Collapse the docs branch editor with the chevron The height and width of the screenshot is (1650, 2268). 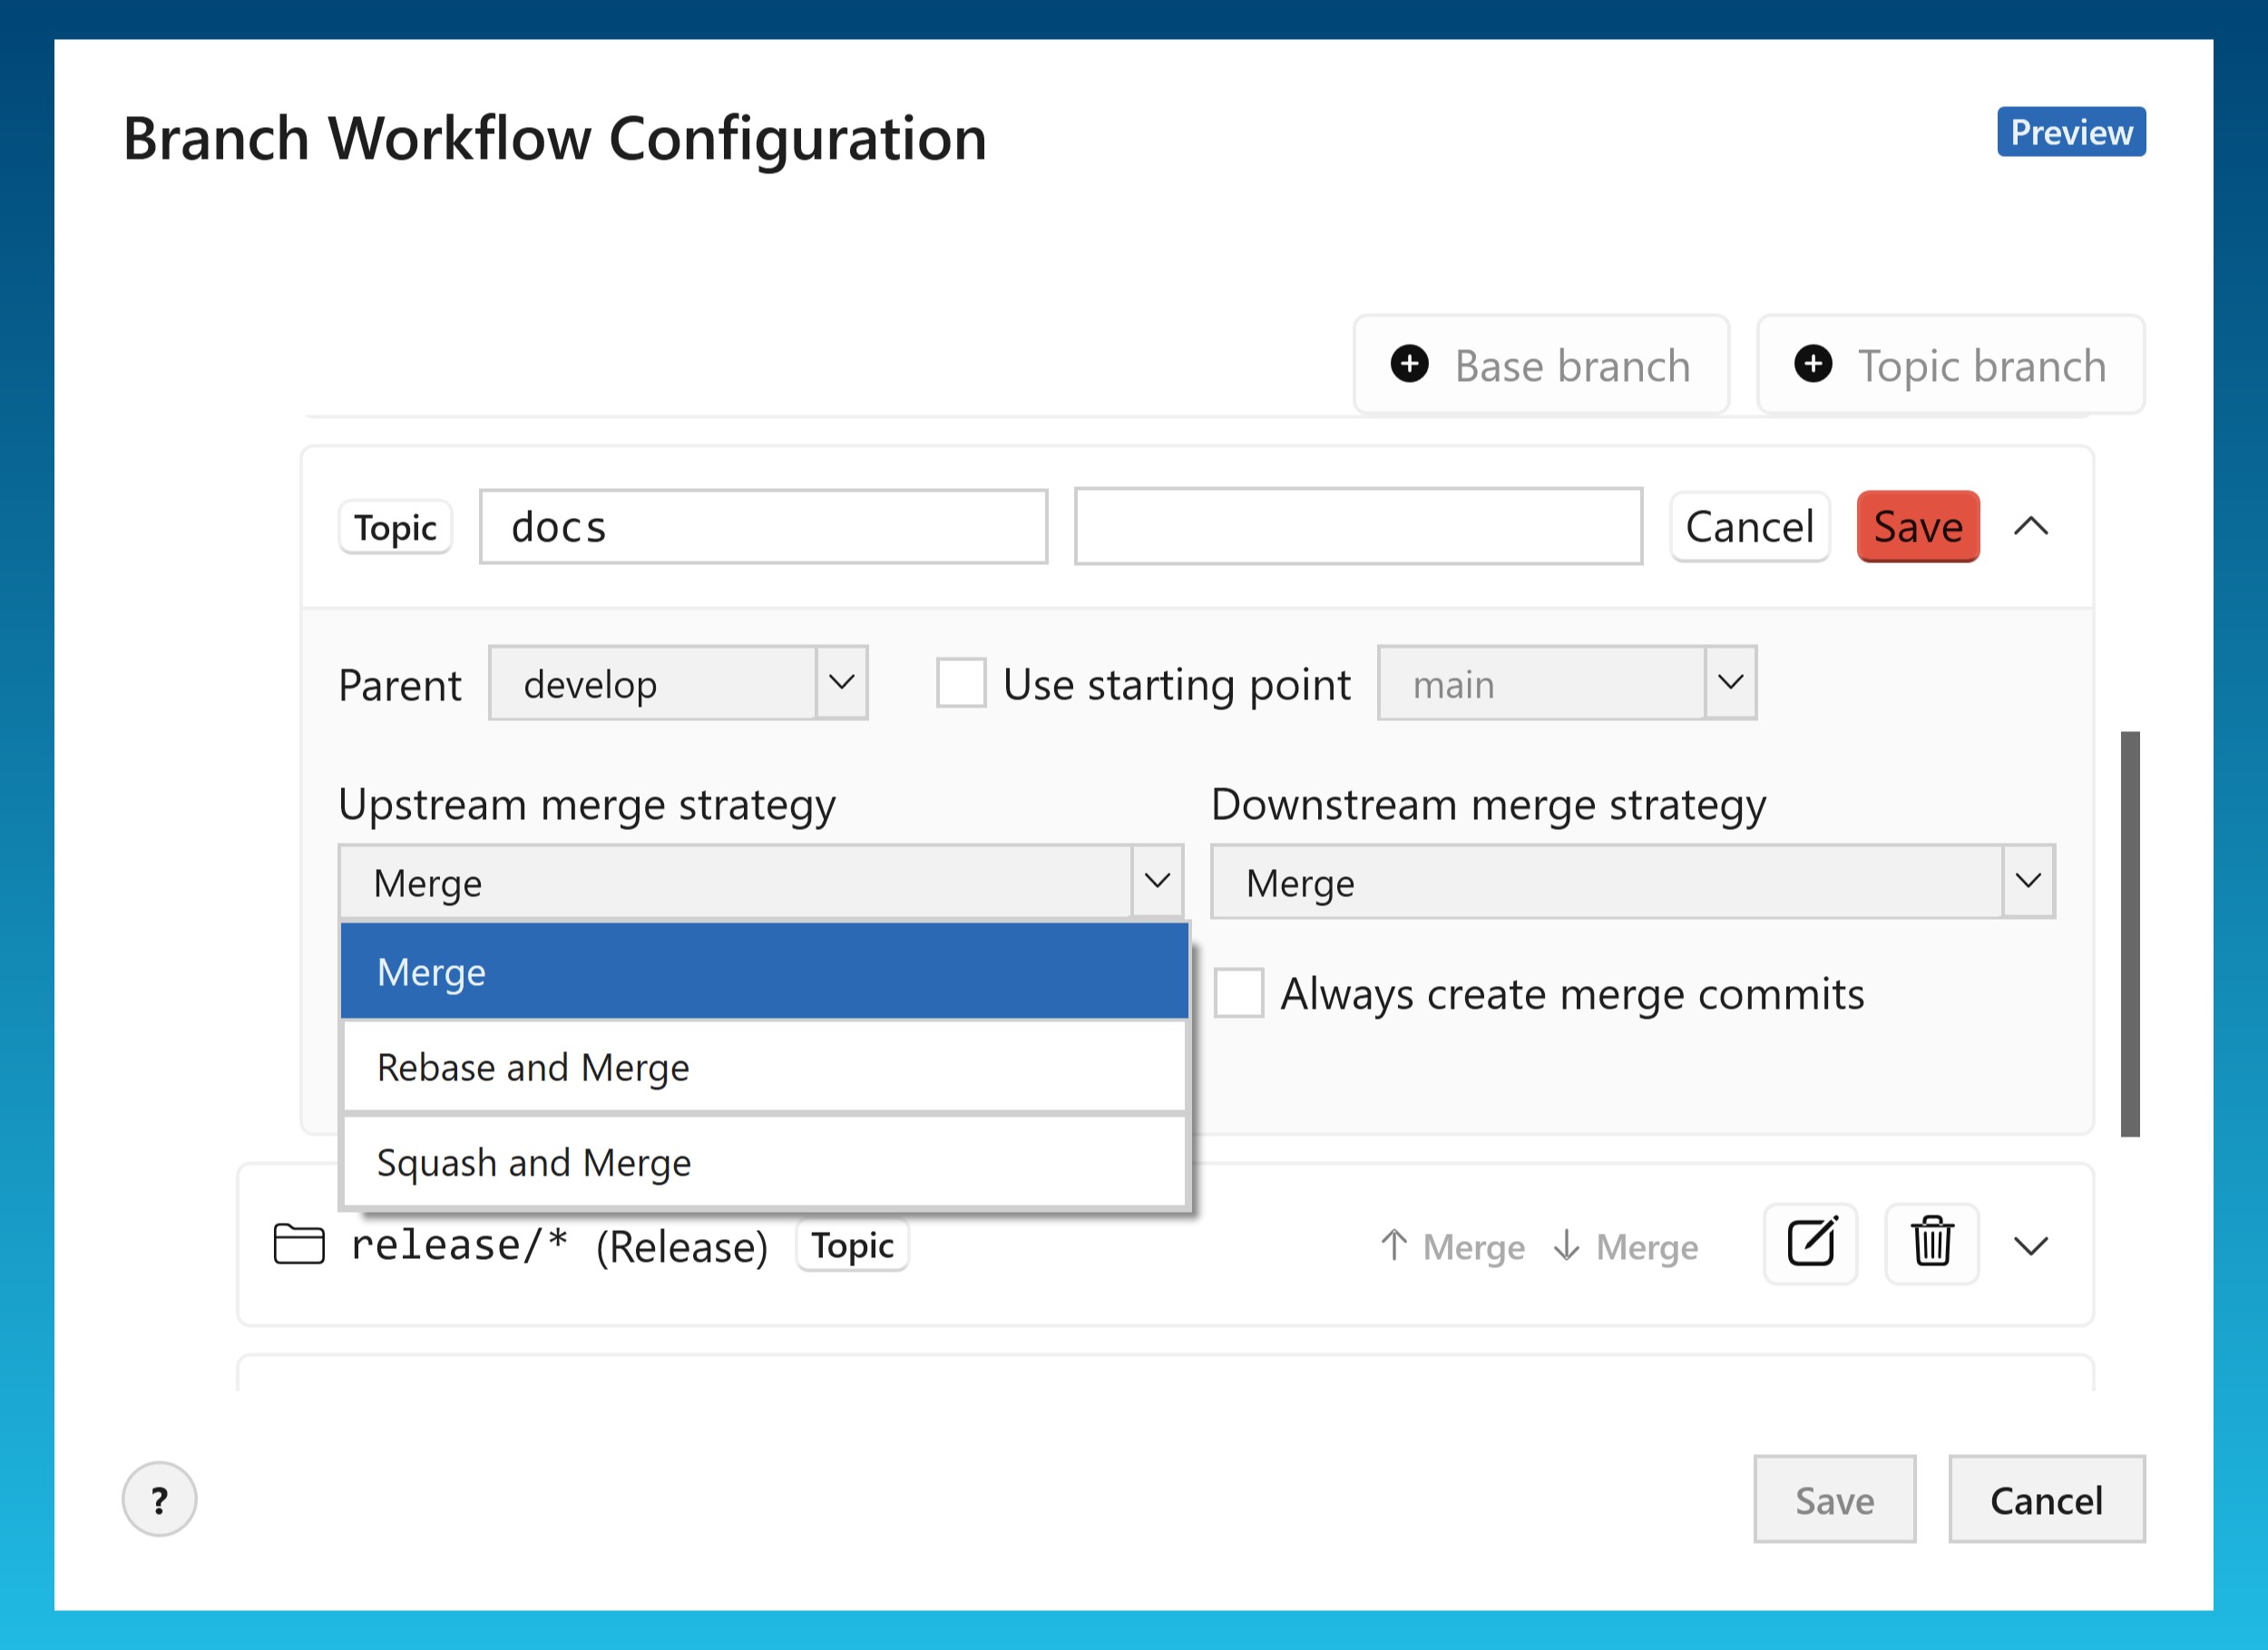pos(2030,526)
